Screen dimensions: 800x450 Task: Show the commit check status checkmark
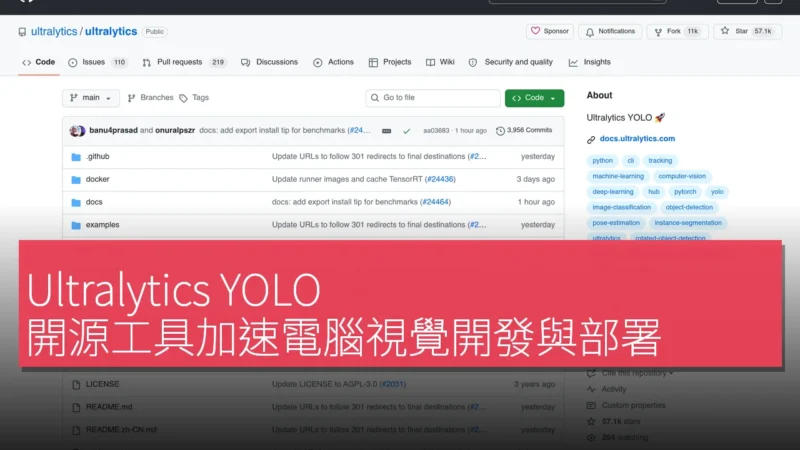407,131
